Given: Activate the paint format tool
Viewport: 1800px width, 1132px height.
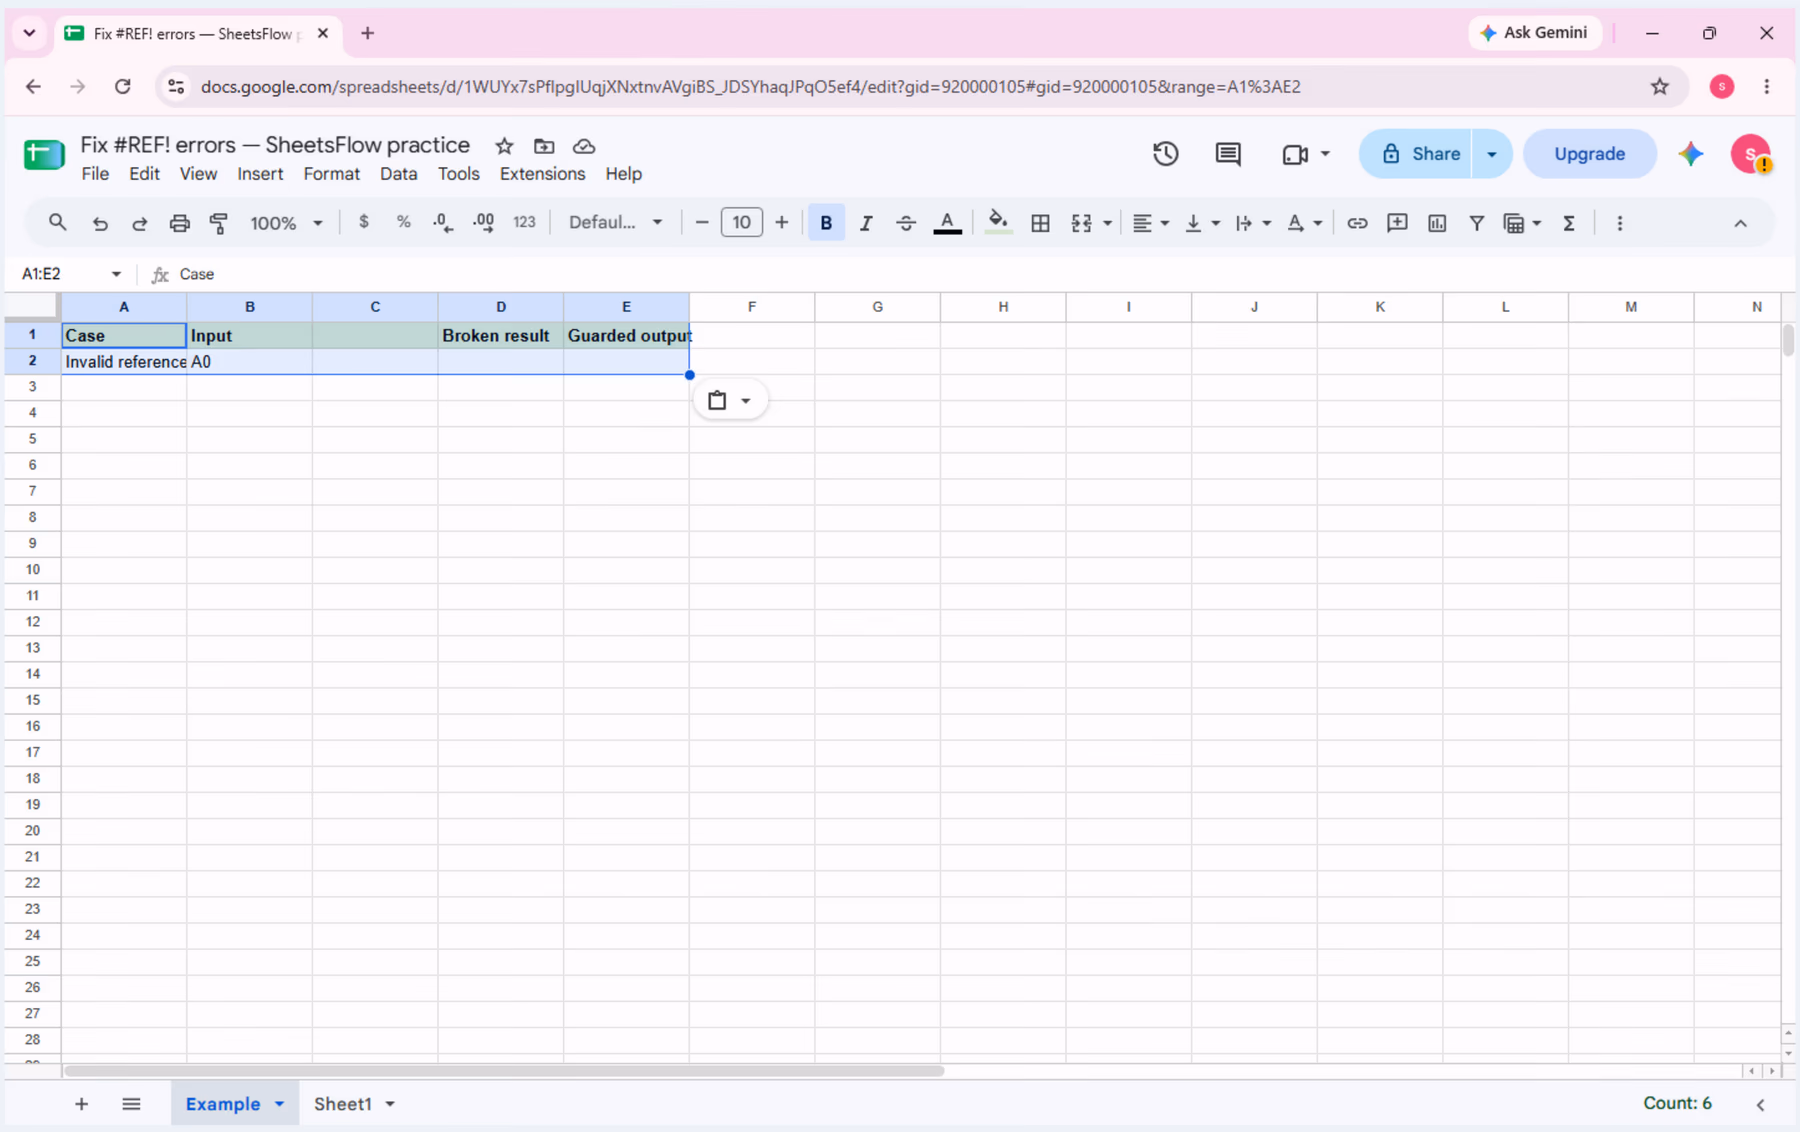Looking at the screenshot, I should 219,223.
